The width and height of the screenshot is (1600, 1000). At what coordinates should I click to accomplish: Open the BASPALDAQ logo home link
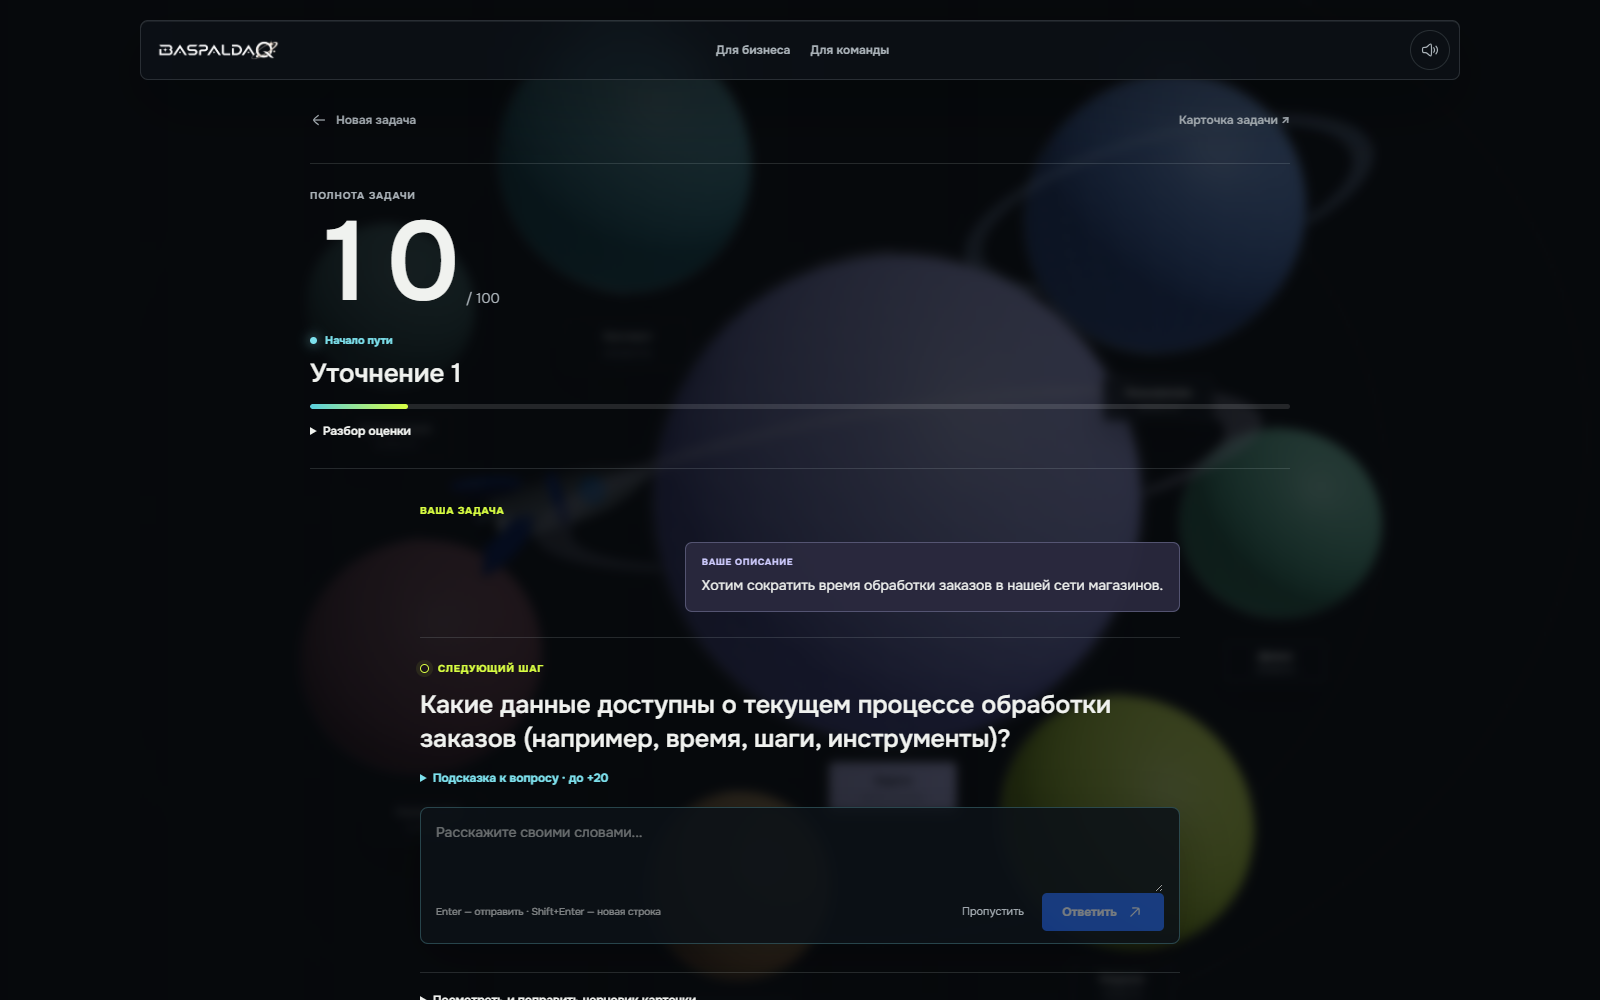[218, 50]
